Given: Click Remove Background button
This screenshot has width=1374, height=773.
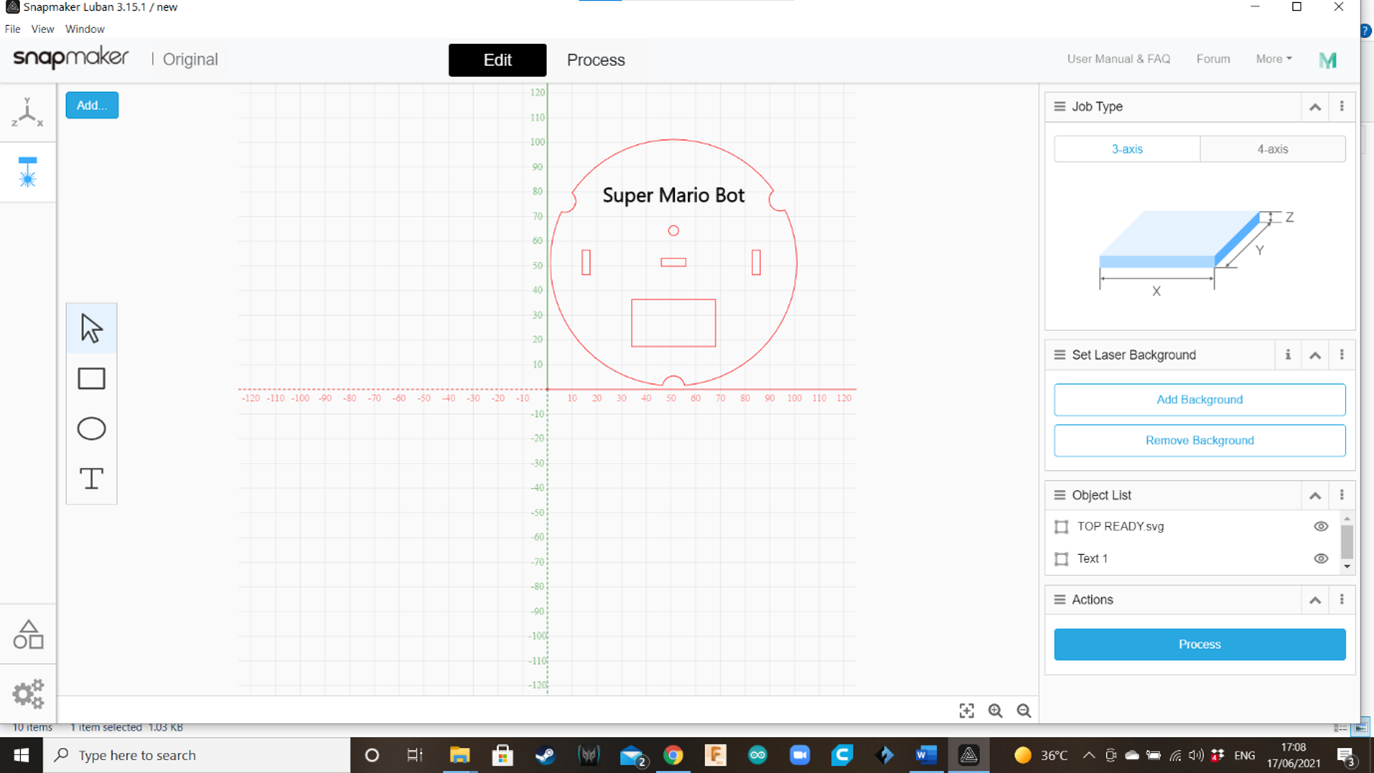Looking at the screenshot, I should (x=1199, y=441).
